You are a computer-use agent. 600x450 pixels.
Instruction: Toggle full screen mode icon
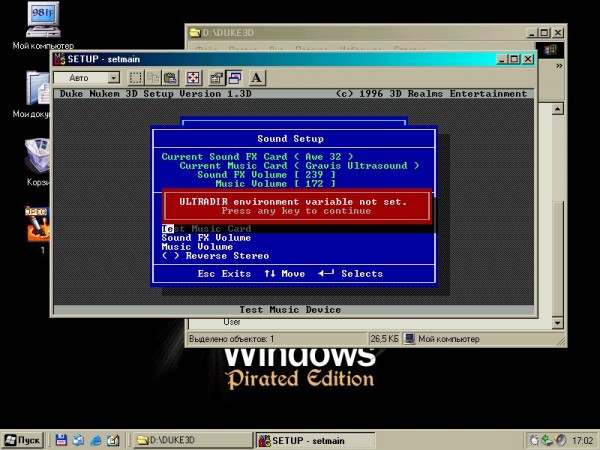193,78
